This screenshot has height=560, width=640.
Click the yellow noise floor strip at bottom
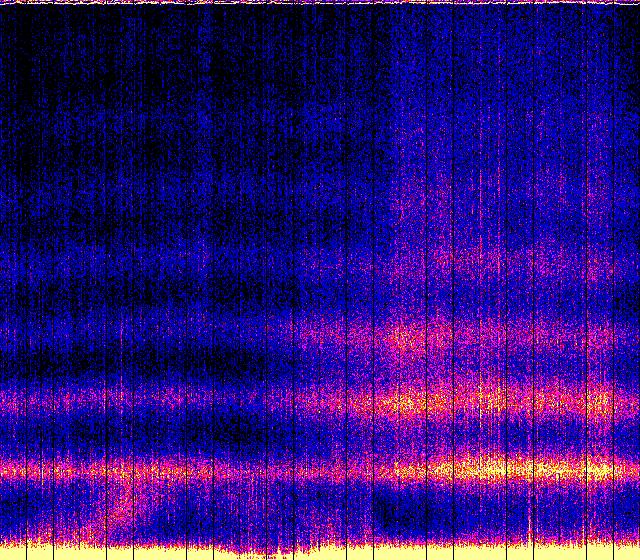[320, 551]
